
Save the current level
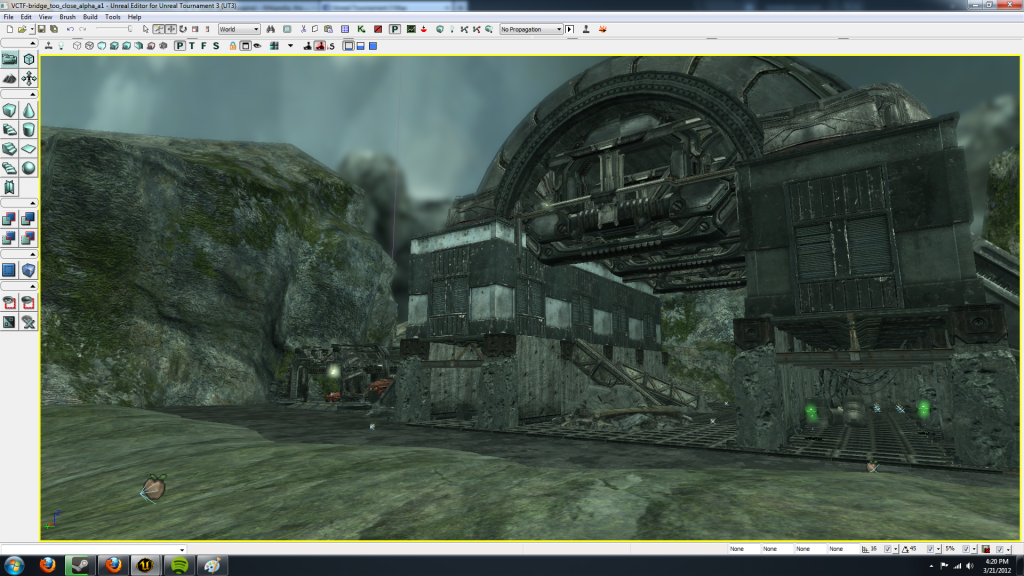coord(41,29)
